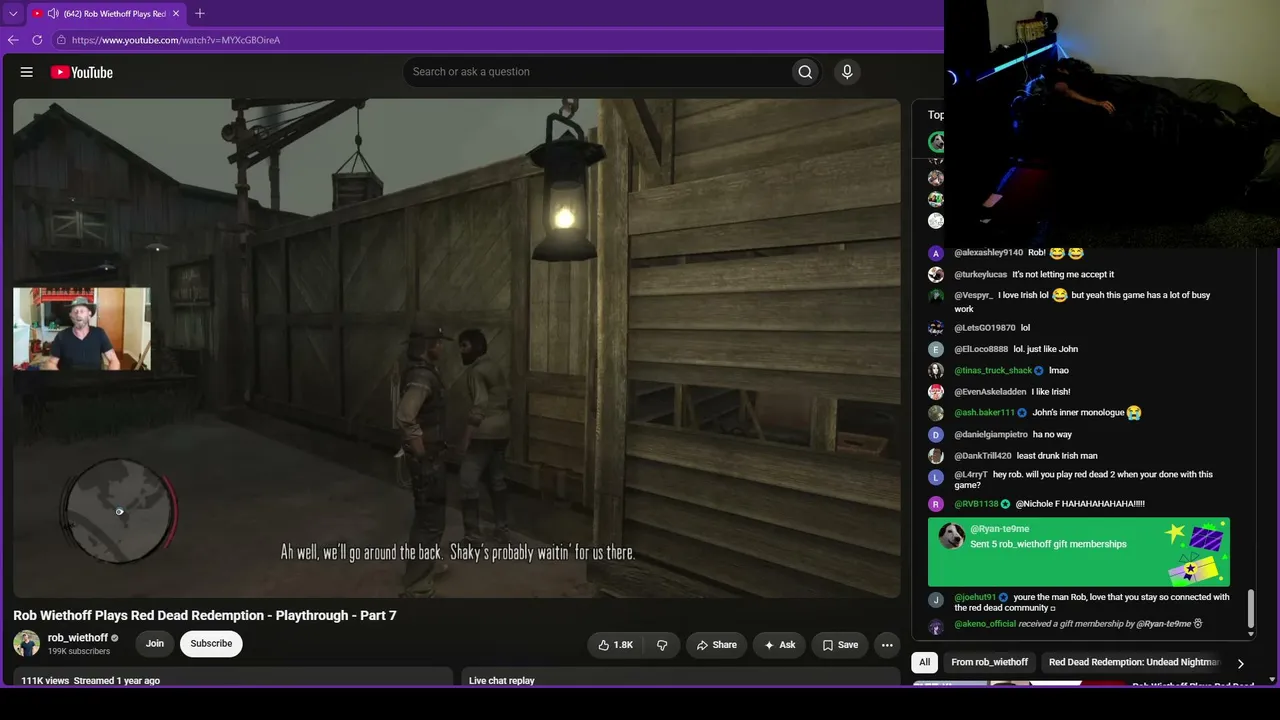Open @turkeylucas chat avatar

click(936, 274)
